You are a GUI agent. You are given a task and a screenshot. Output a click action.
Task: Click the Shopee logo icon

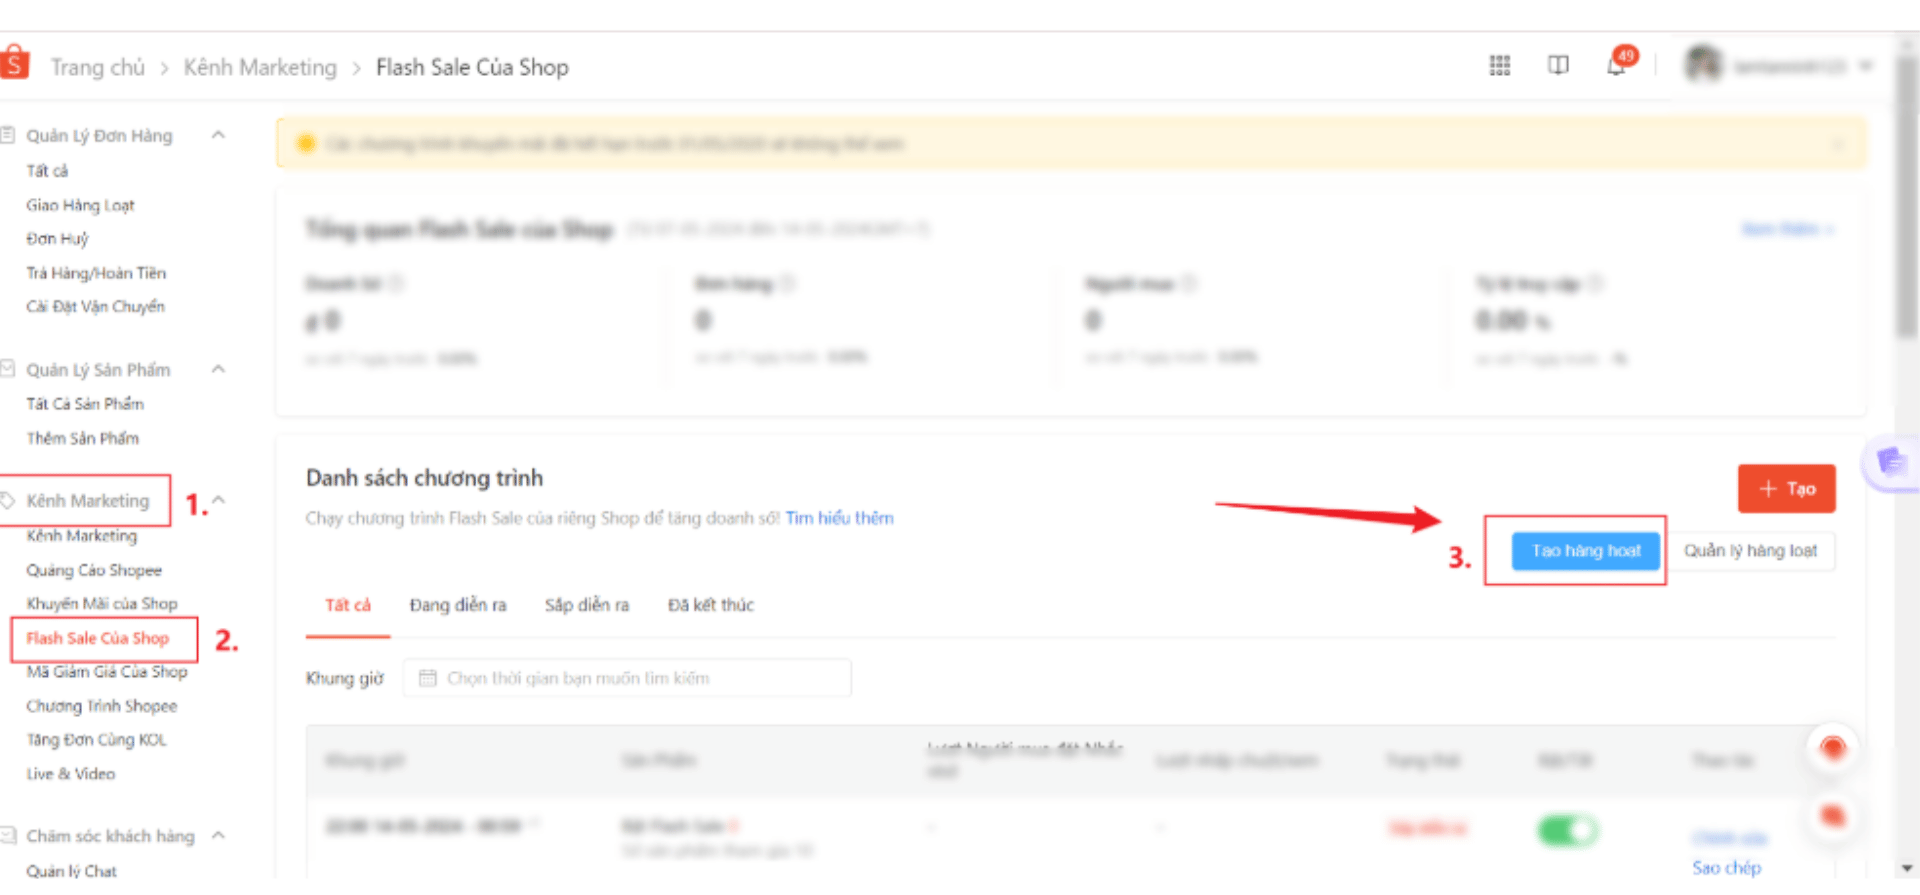[x=14, y=63]
